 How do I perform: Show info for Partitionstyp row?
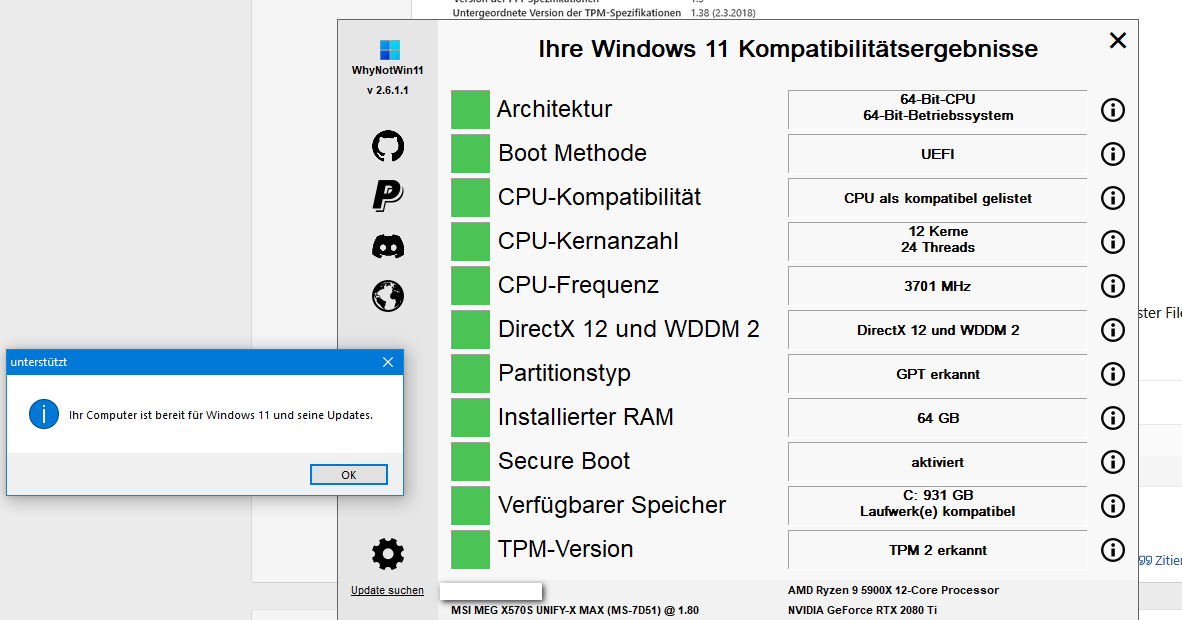tap(1113, 374)
